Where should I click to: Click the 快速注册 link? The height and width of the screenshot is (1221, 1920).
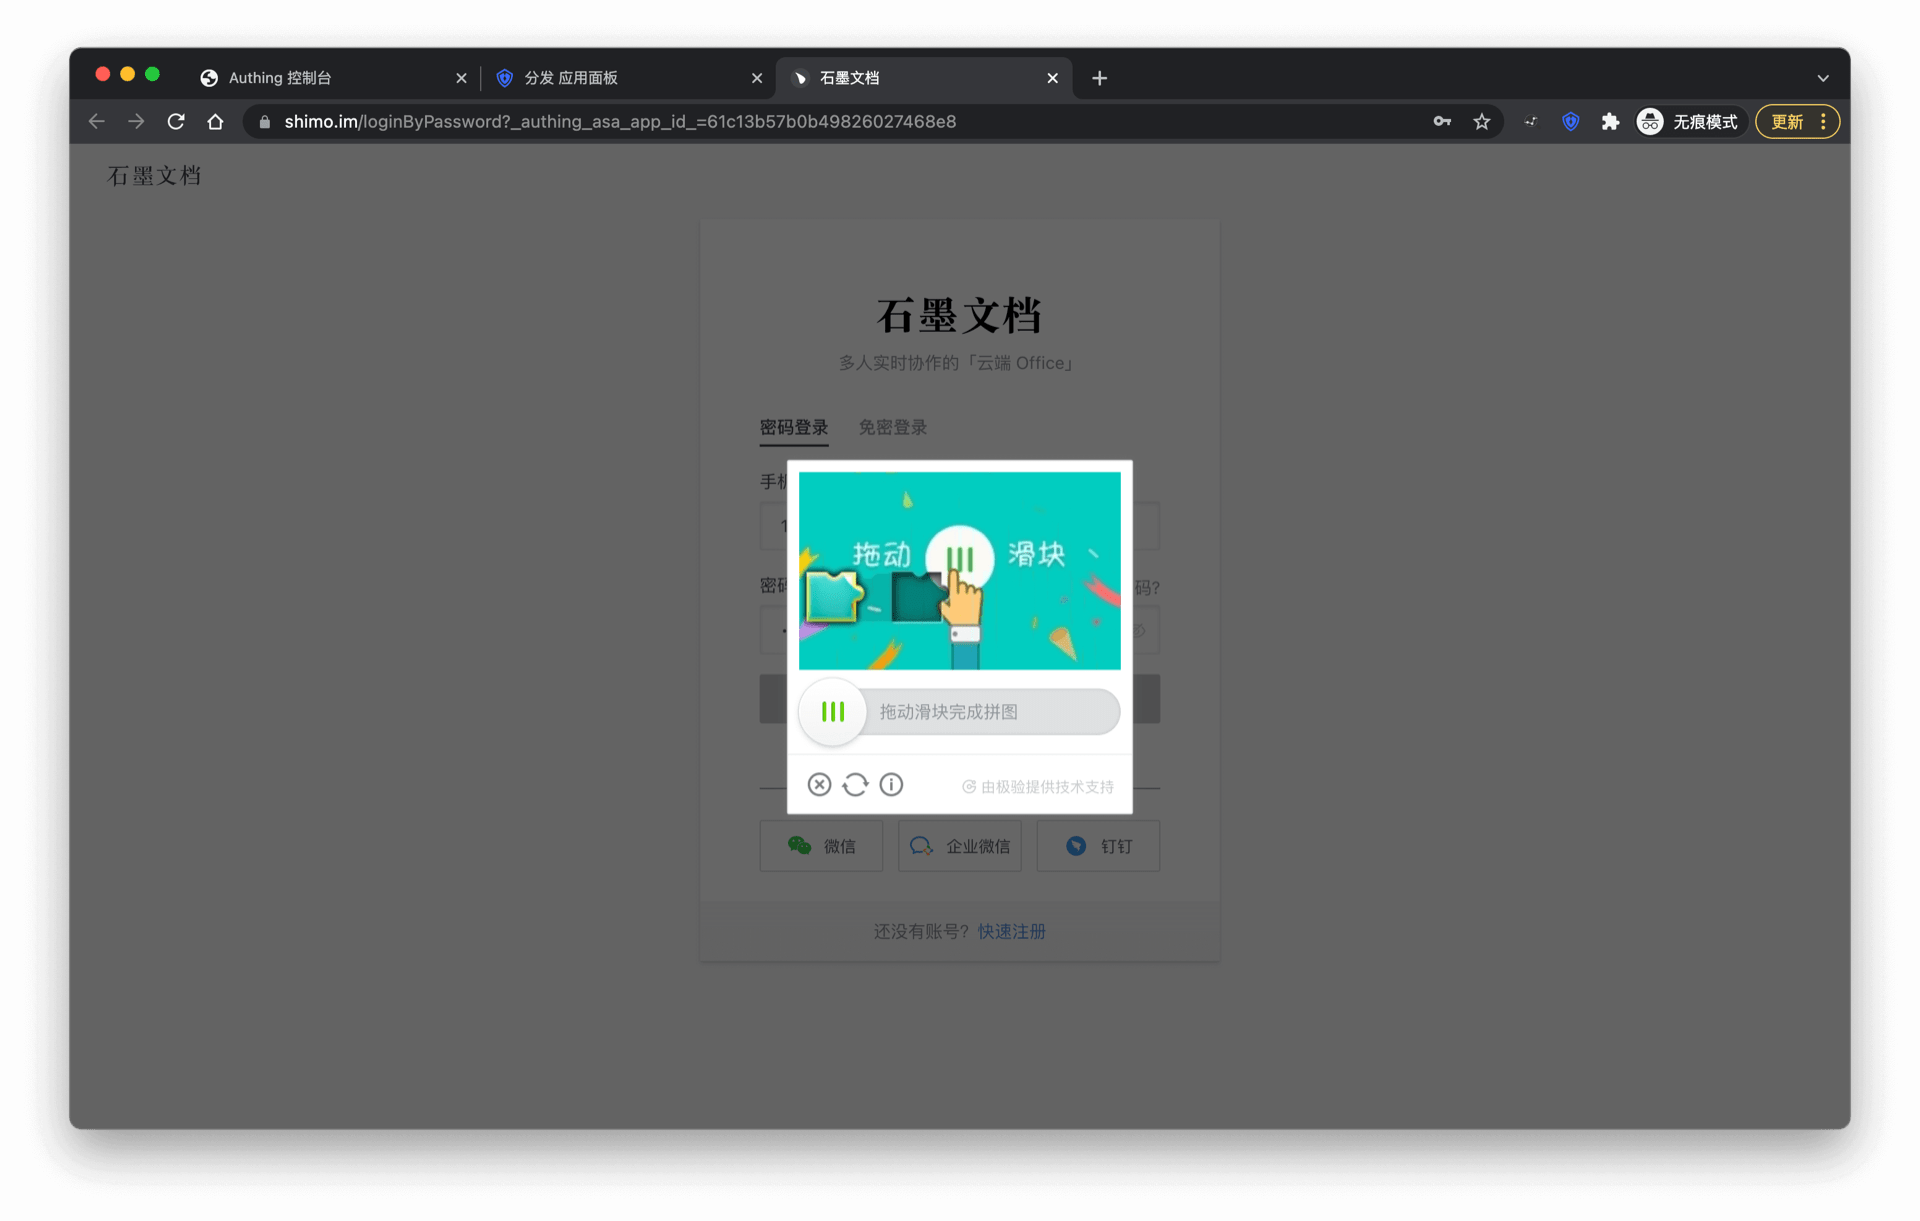pyautogui.click(x=1011, y=932)
